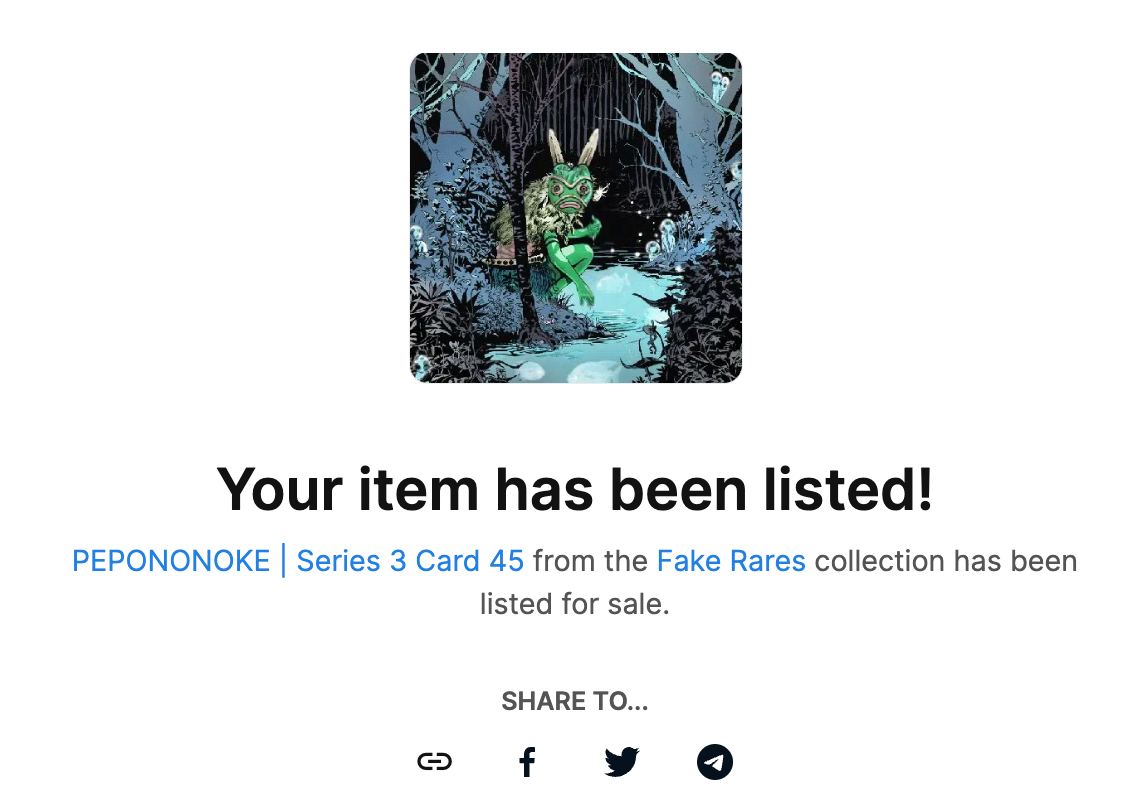Screen dimensions: 1128x810
Task: Click the PEPONONOKE card artwork thumbnail
Action: [x=576, y=218]
